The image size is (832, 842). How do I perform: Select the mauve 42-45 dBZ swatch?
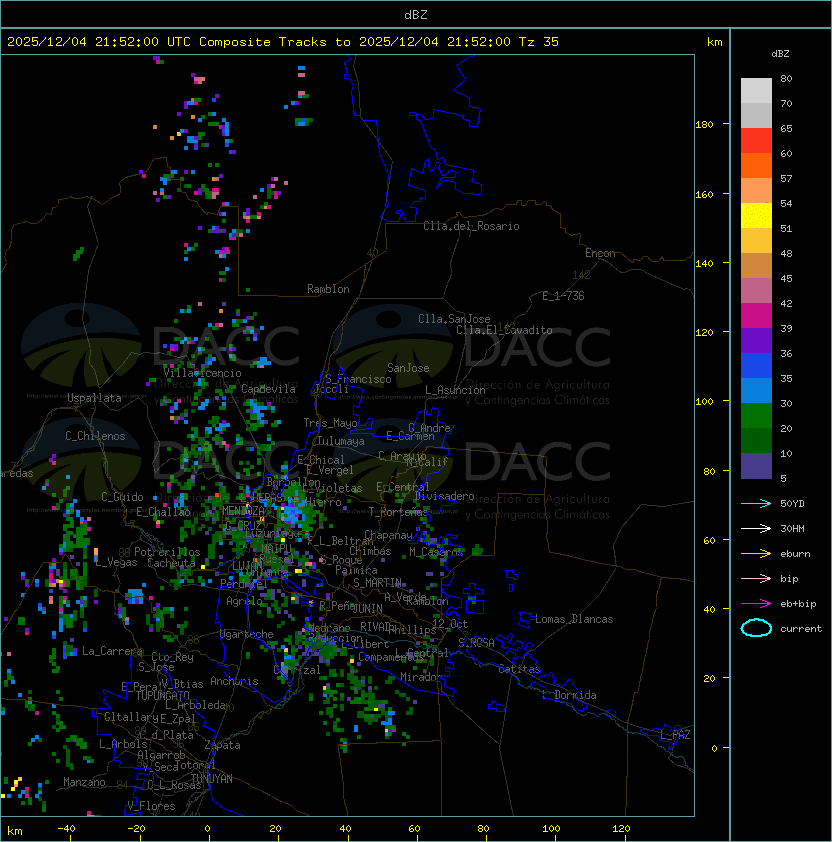pyautogui.click(x=756, y=291)
